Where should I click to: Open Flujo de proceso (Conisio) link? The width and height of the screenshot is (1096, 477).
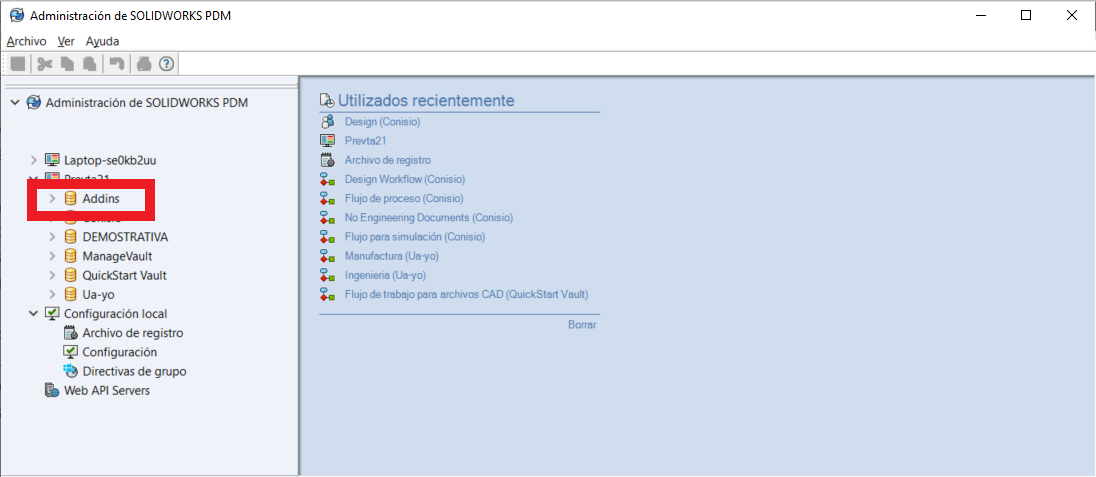[404, 199]
